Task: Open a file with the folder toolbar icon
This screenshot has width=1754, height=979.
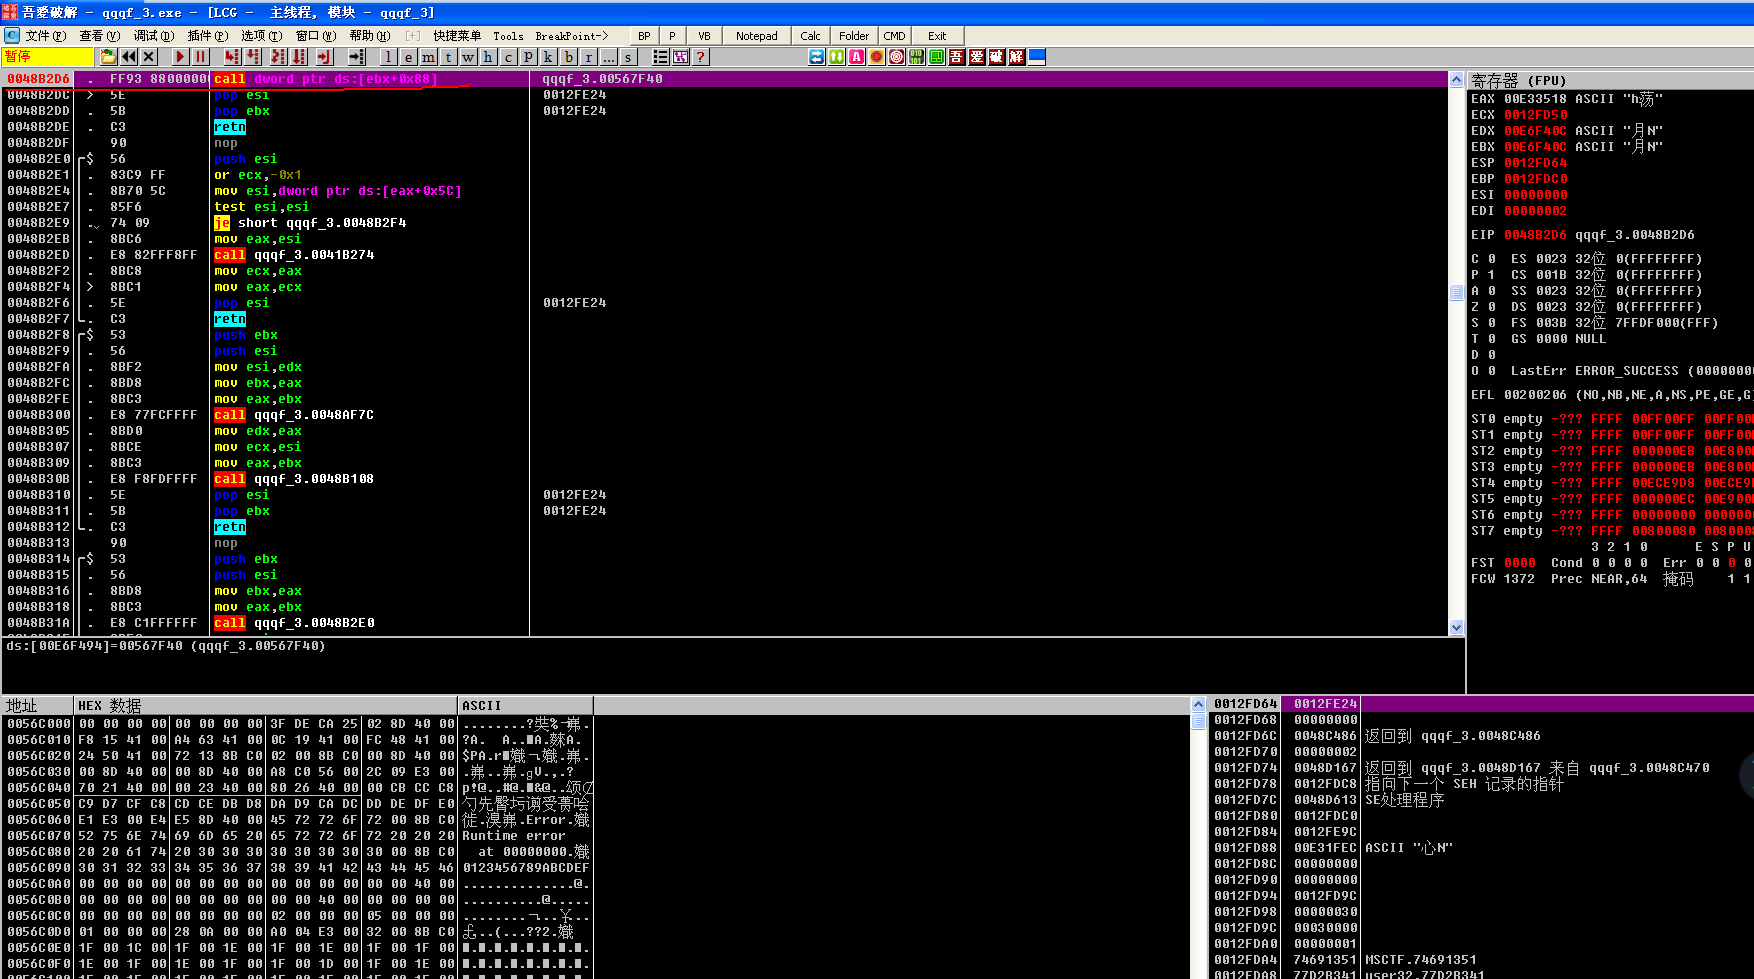Action: click(109, 57)
